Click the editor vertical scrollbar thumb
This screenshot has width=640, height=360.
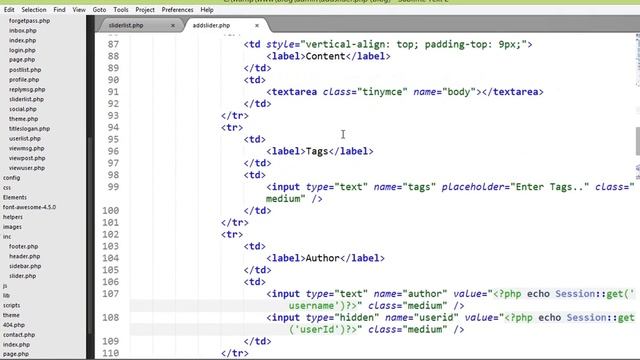[x=638, y=141]
